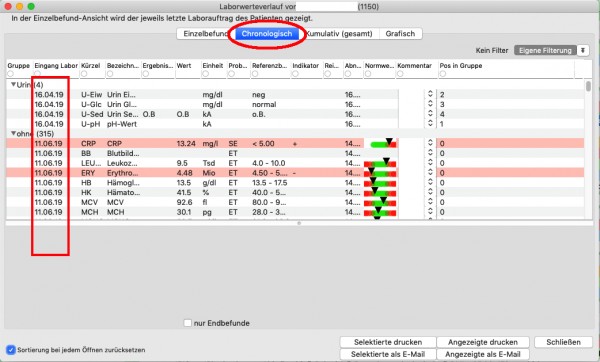The image size is (600, 362).
Task: Select the Chronologisch tab
Action: (x=267, y=34)
